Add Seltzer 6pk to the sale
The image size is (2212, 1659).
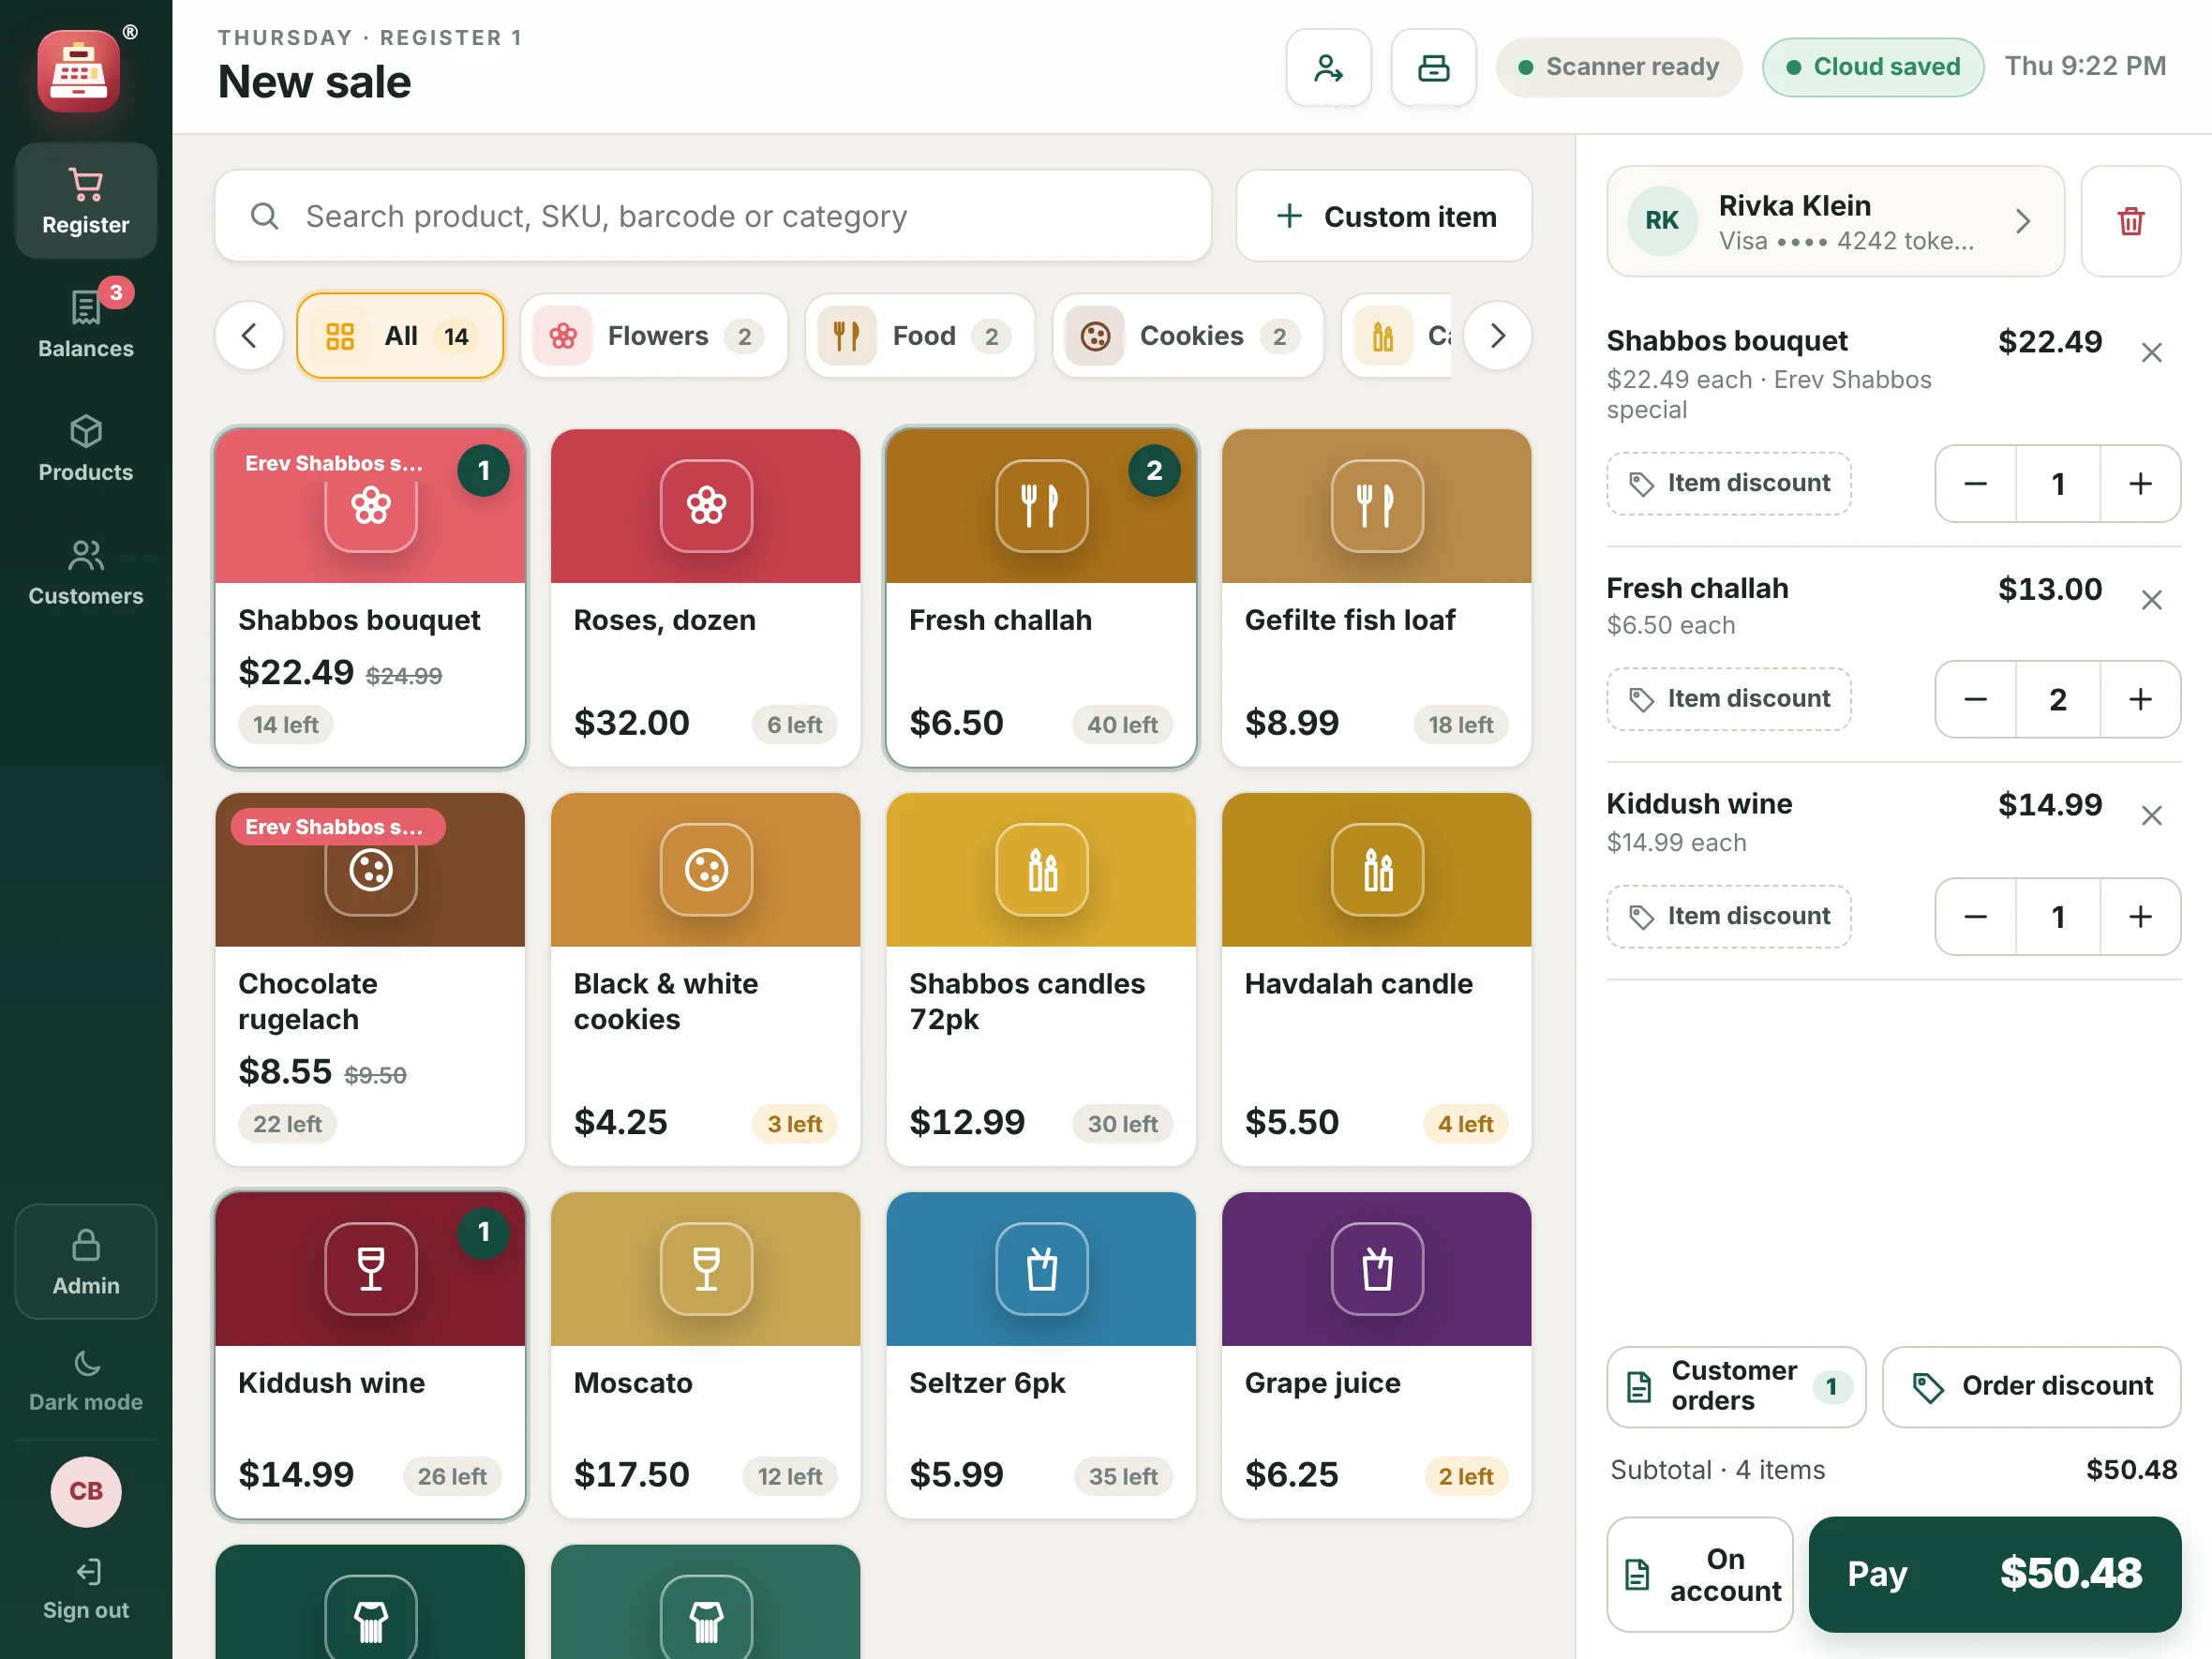[1041, 1355]
